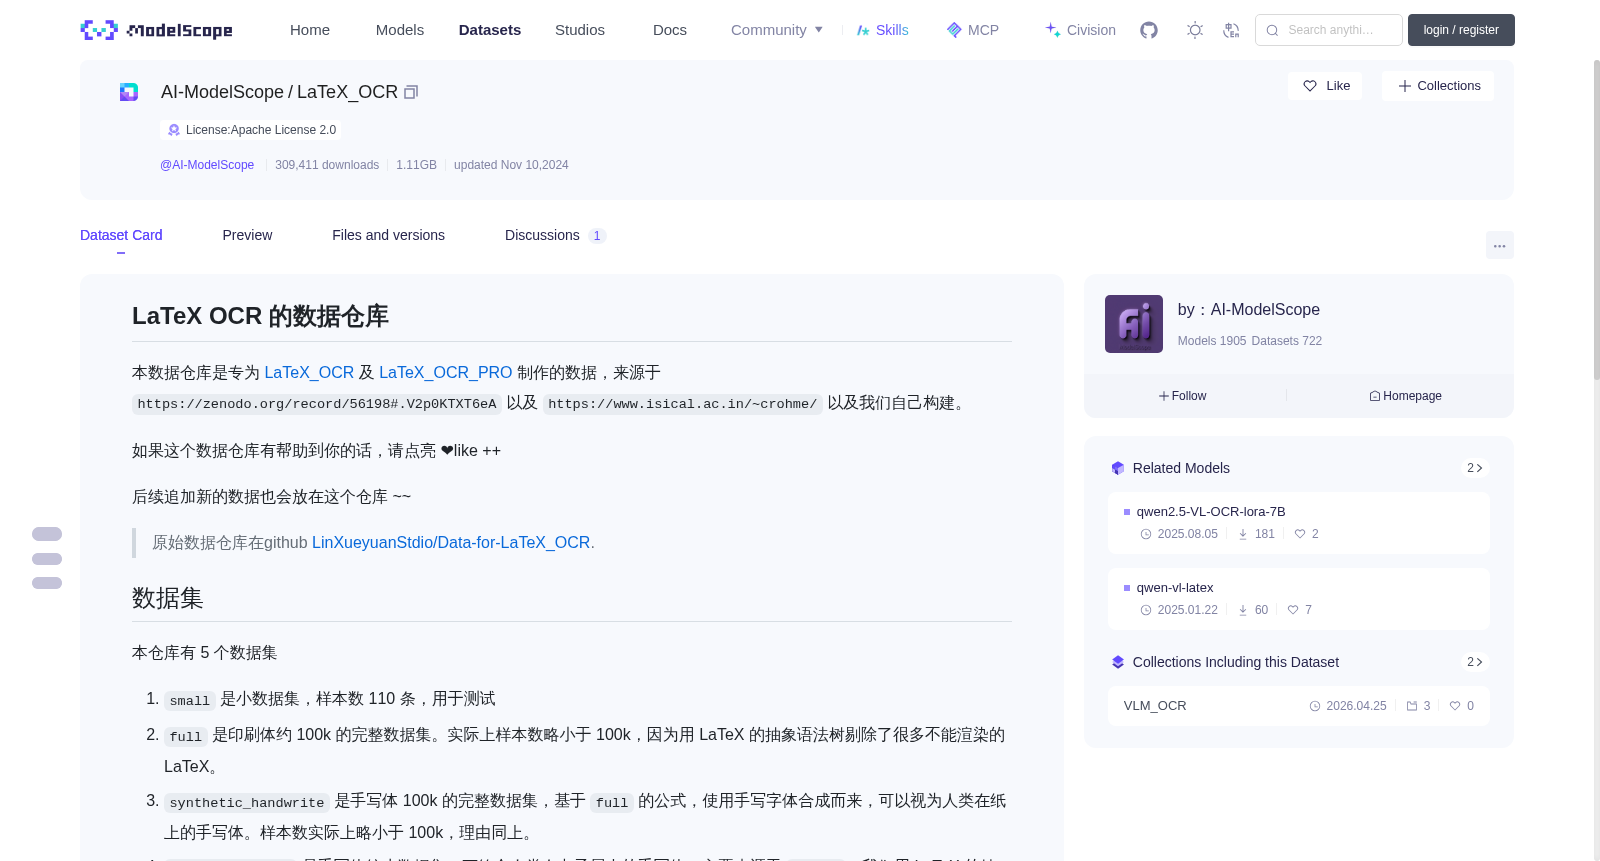Copy dataset name using copy icon
This screenshot has height=861, width=1600.
point(411,92)
